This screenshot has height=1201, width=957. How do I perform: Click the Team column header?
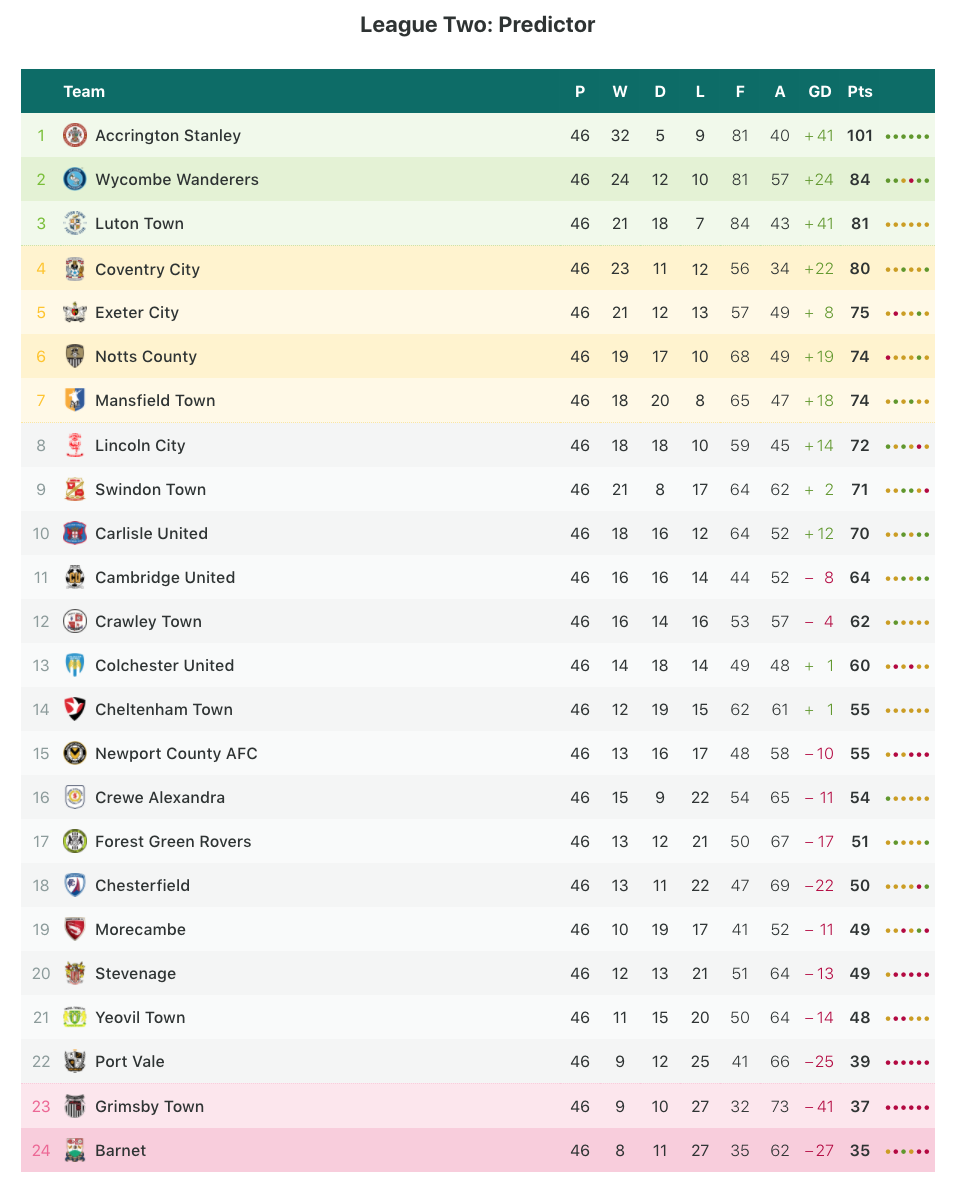tap(84, 91)
